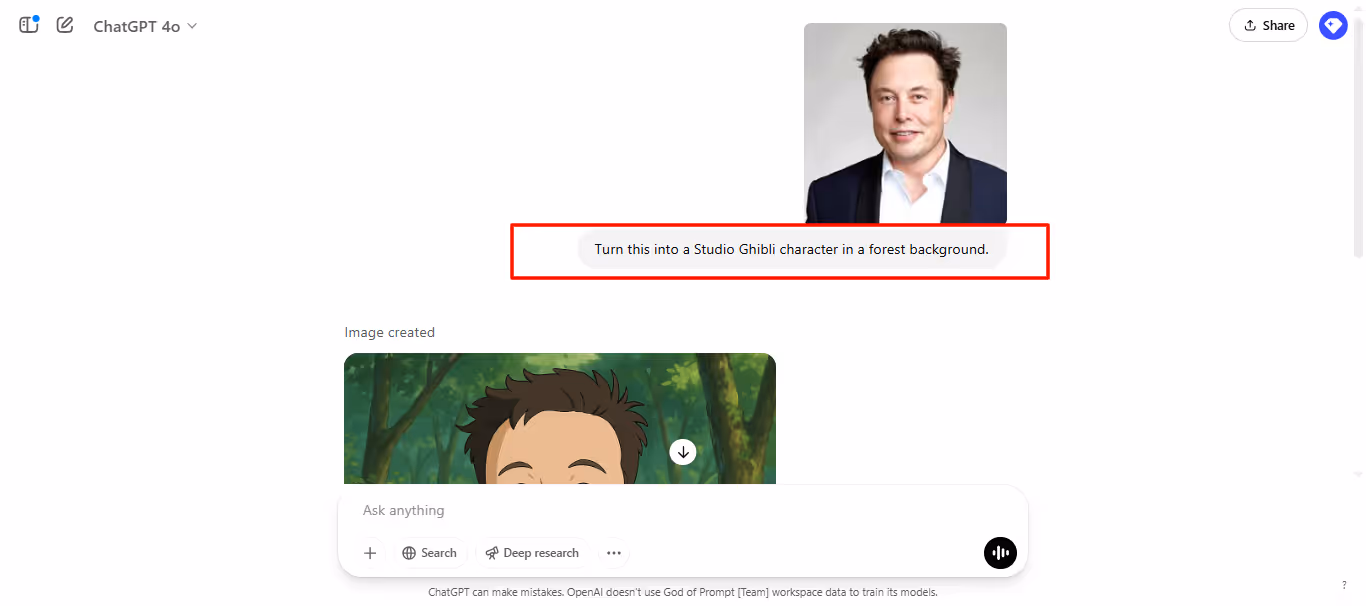Open the blue profile avatar menu
The width and height of the screenshot is (1366, 606).
pos(1333,25)
